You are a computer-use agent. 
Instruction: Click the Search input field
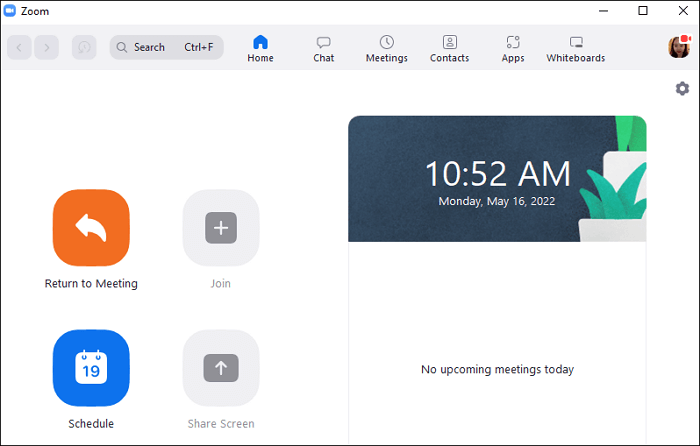coord(167,47)
